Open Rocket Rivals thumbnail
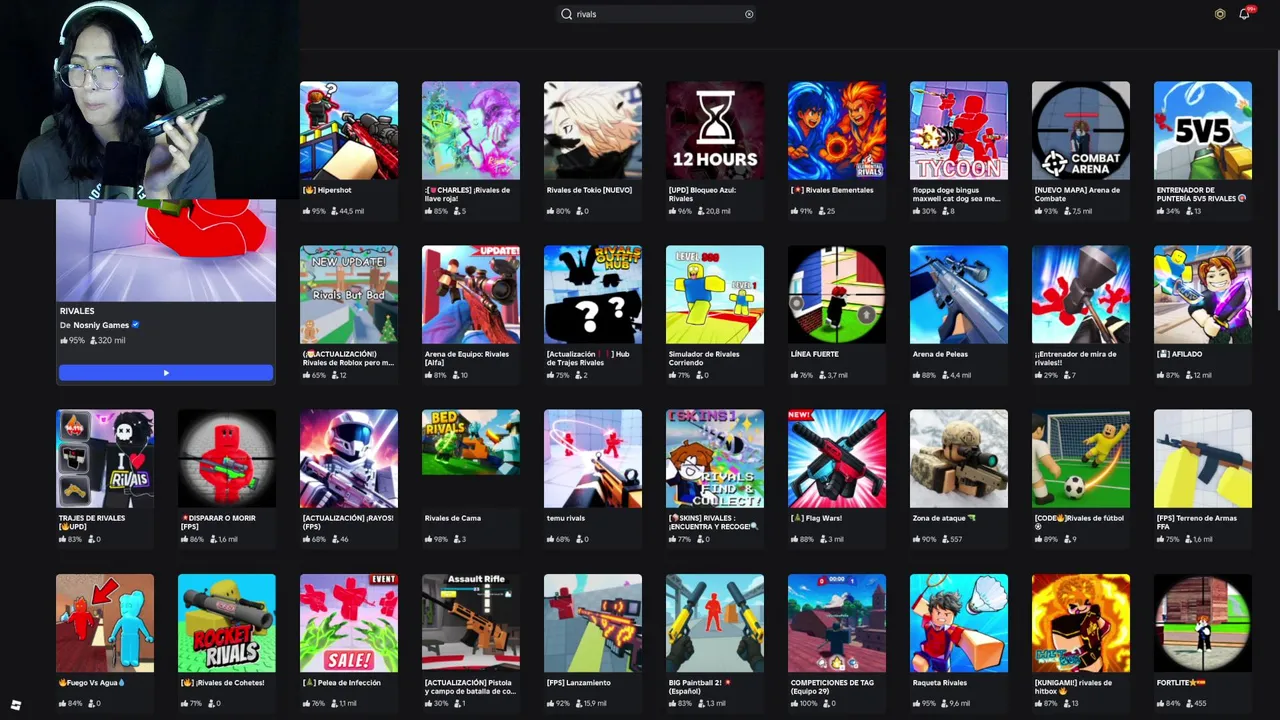Image resolution: width=1280 pixels, height=720 pixels. pyautogui.click(x=227, y=623)
